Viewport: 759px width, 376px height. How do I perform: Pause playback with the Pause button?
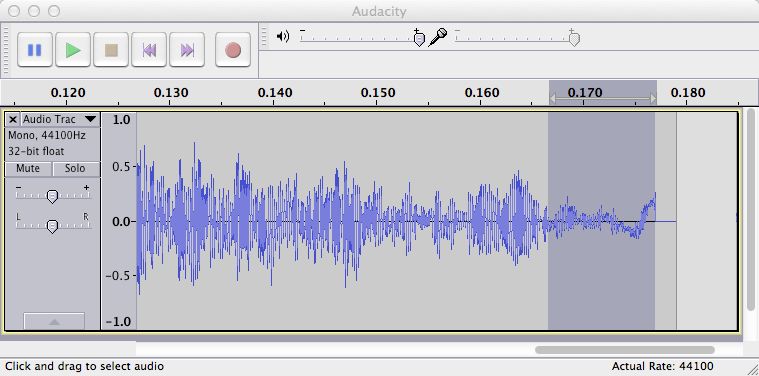tap(34, 50)
